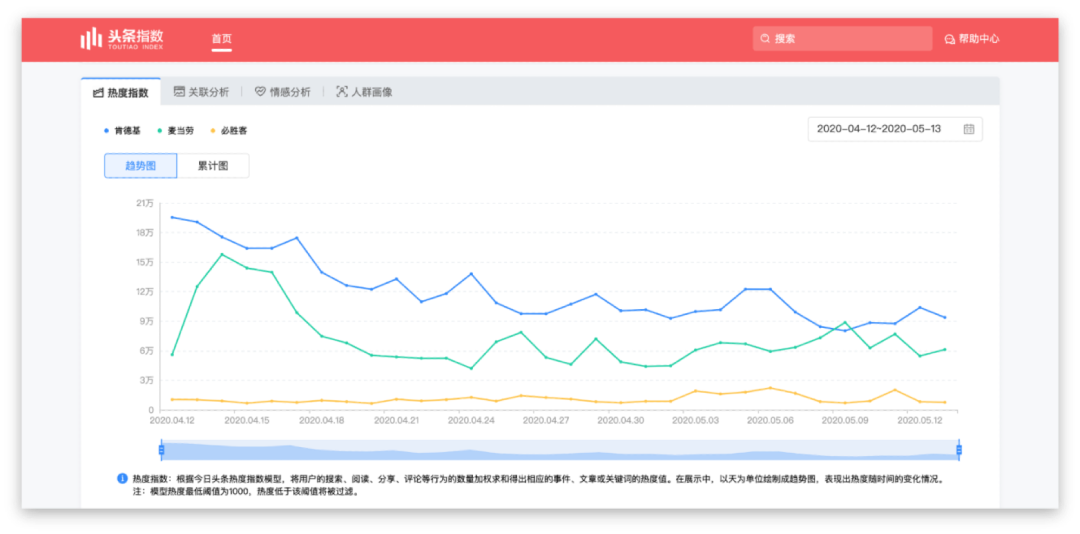Switch to the 情感分析 tab
This screenshot has width=1080, height=534.
coord(282,92)
